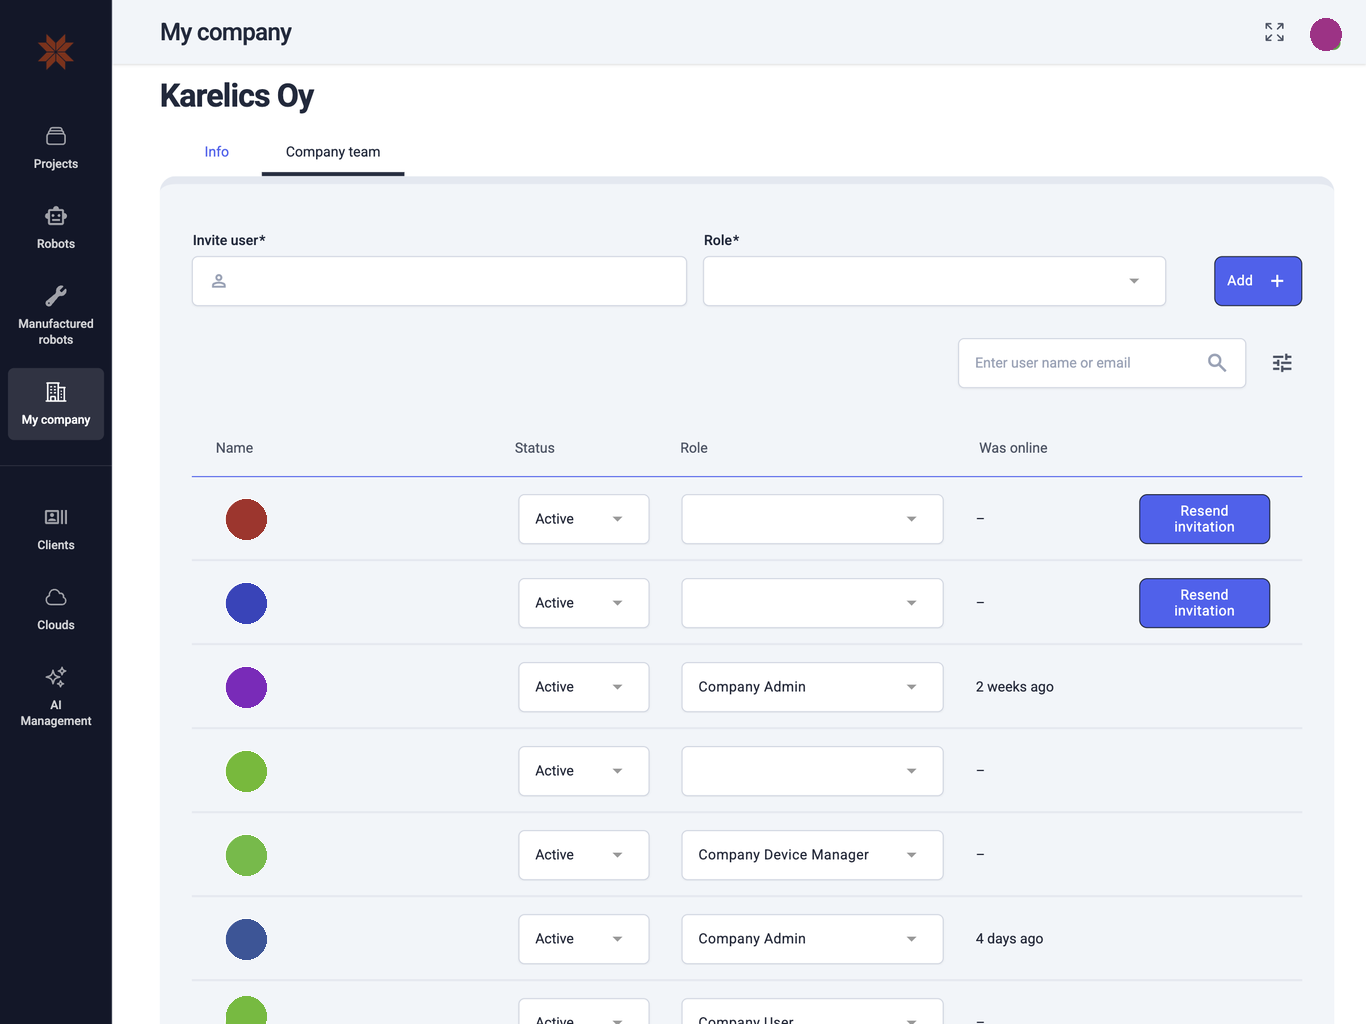Open the Status dropdown in the 4 days ago row
The height and width of the screenshot is (1024, 1366).
point(584,939)
